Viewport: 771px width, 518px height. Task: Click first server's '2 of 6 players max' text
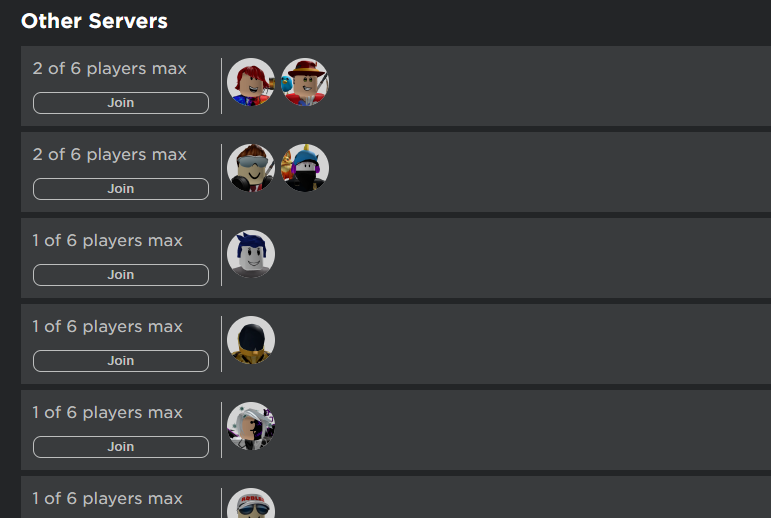click(x=110, y=68)
